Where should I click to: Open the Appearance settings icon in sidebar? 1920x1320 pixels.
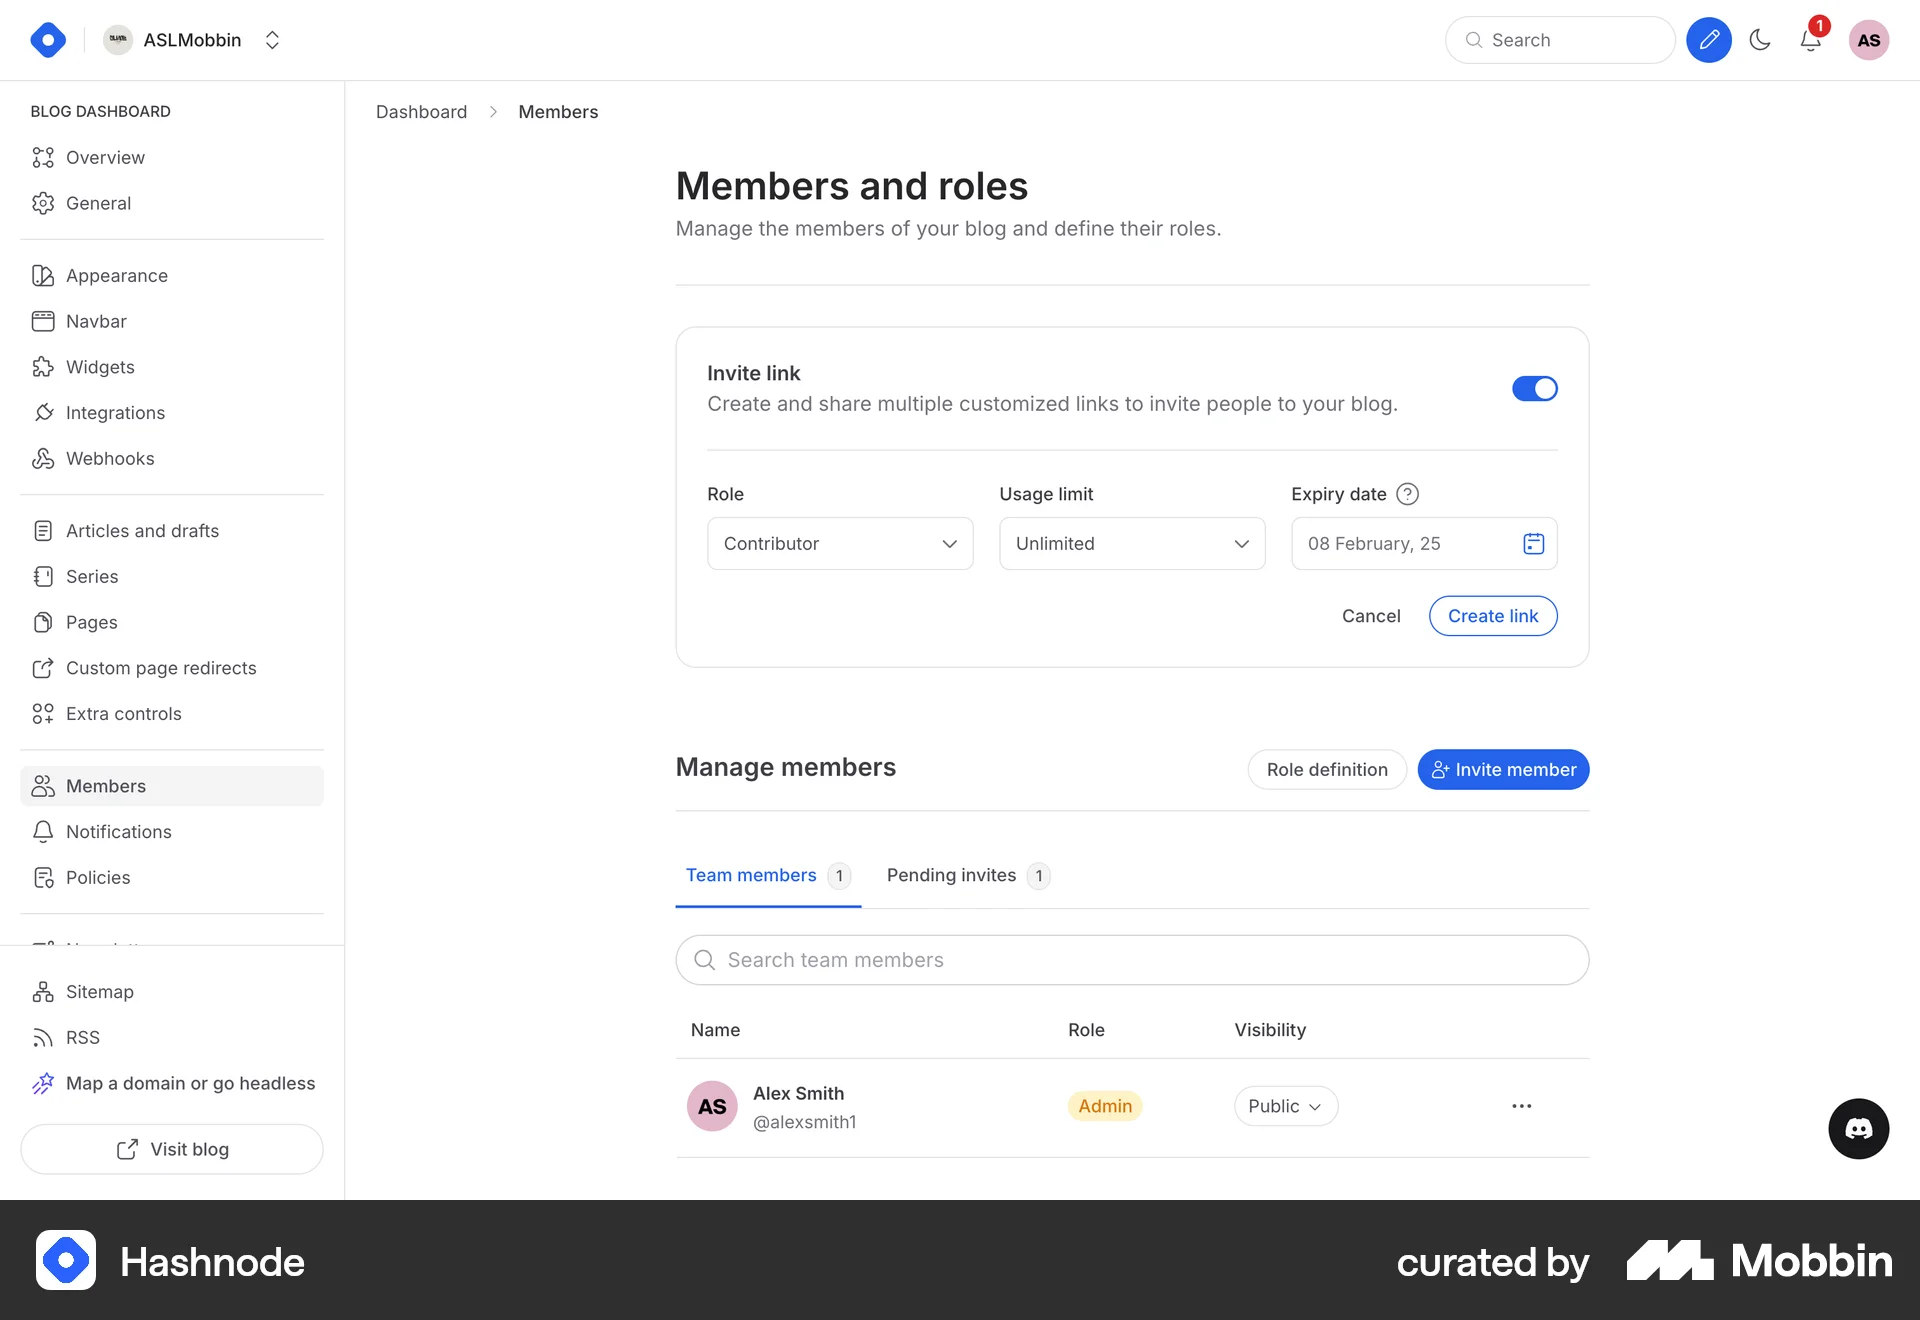[x=43, y=275]
